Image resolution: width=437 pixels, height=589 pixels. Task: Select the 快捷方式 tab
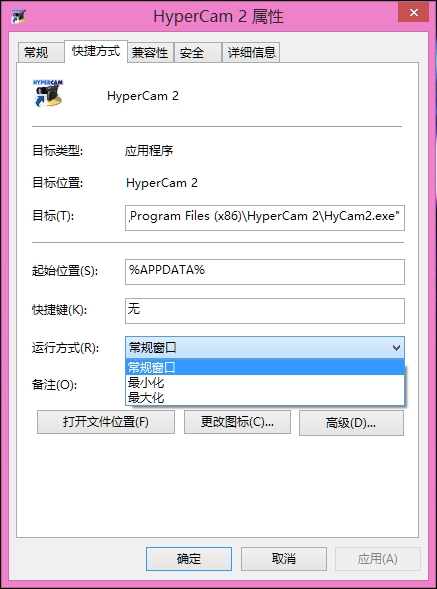(x=96, y=51)
